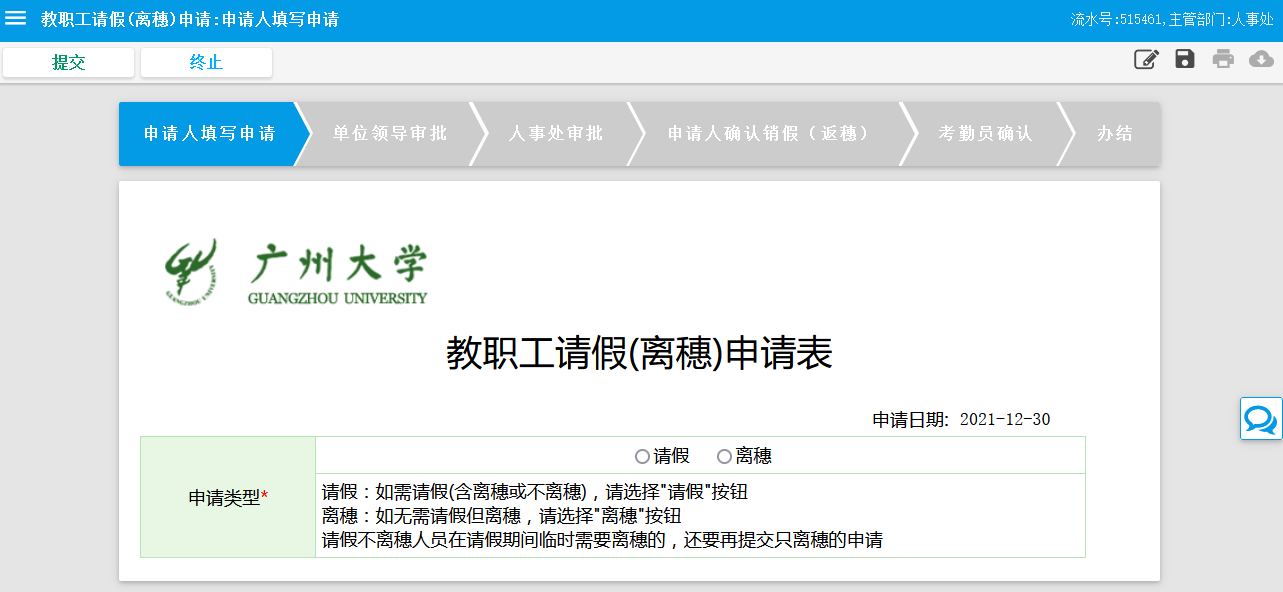The image size is (1283, 592).
Task: Select the 申请人填写申请 workflow step
Action: (x=209, y=134)
